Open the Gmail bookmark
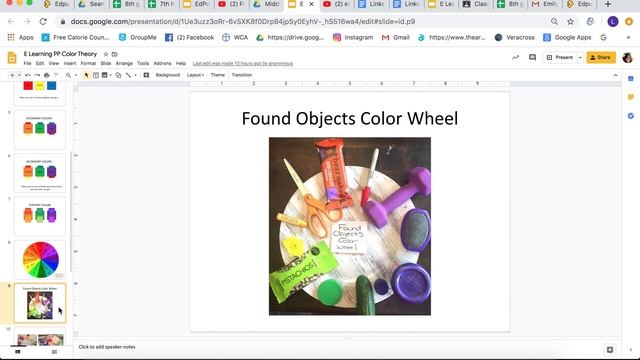Image resolution: width=640 pixels, height=360 pixels. click(x=396, y=37)
